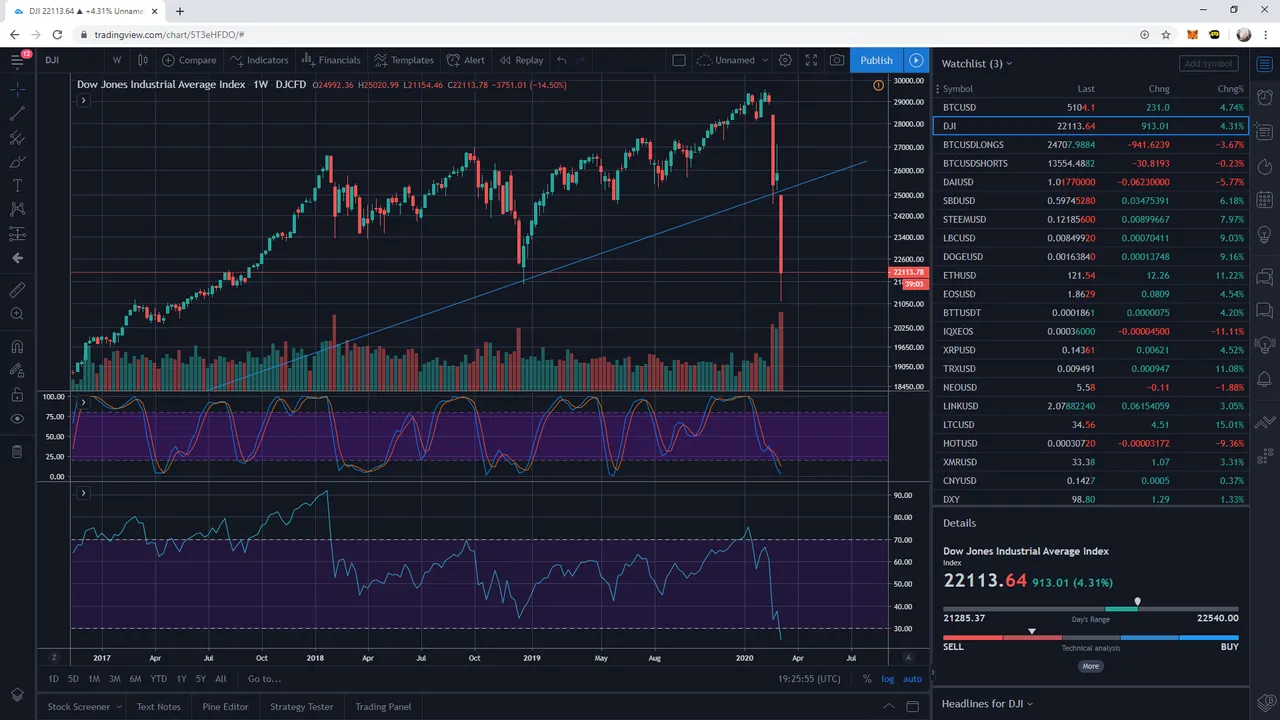Viewport: 1280px width, 720px height.
Task: Toggle stay in drawing mode lock-pencil icon
Action: click(x=17, y=371)
